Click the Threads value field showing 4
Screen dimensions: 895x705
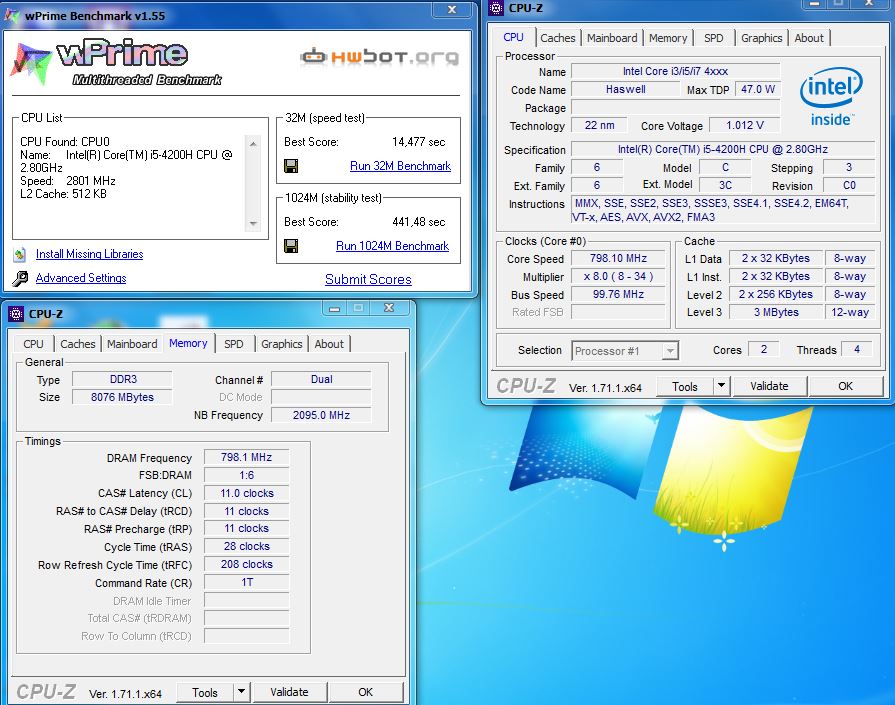coord(857,349)
